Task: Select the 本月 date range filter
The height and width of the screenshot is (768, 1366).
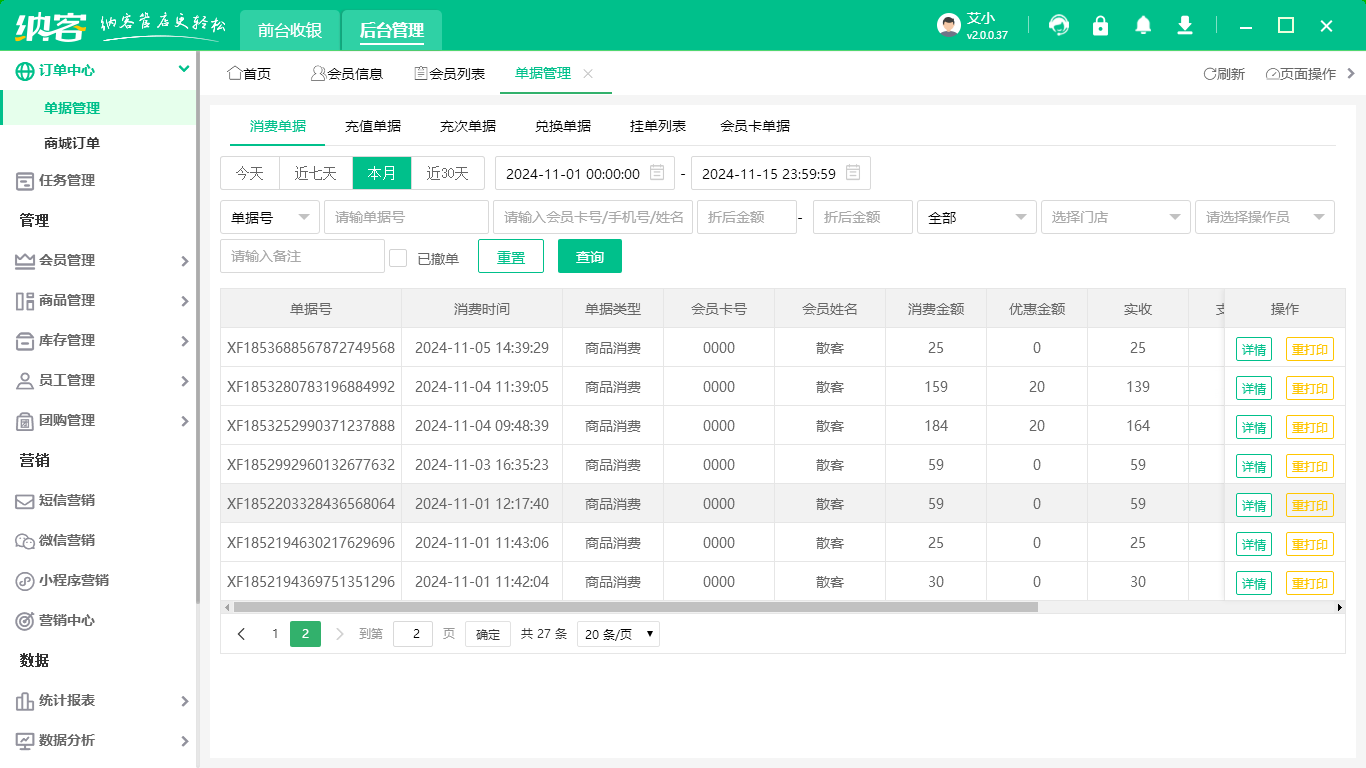Action: (x=382, y=172)
